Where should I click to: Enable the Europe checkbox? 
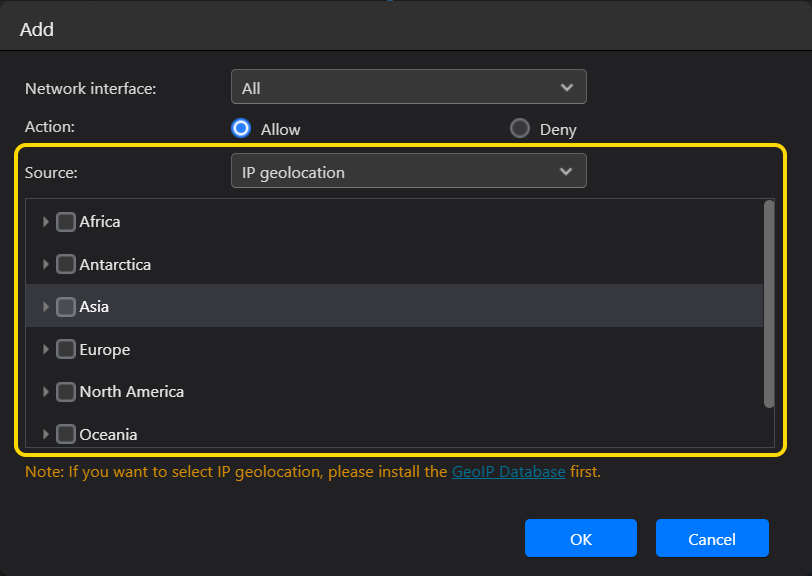(66, 349)
